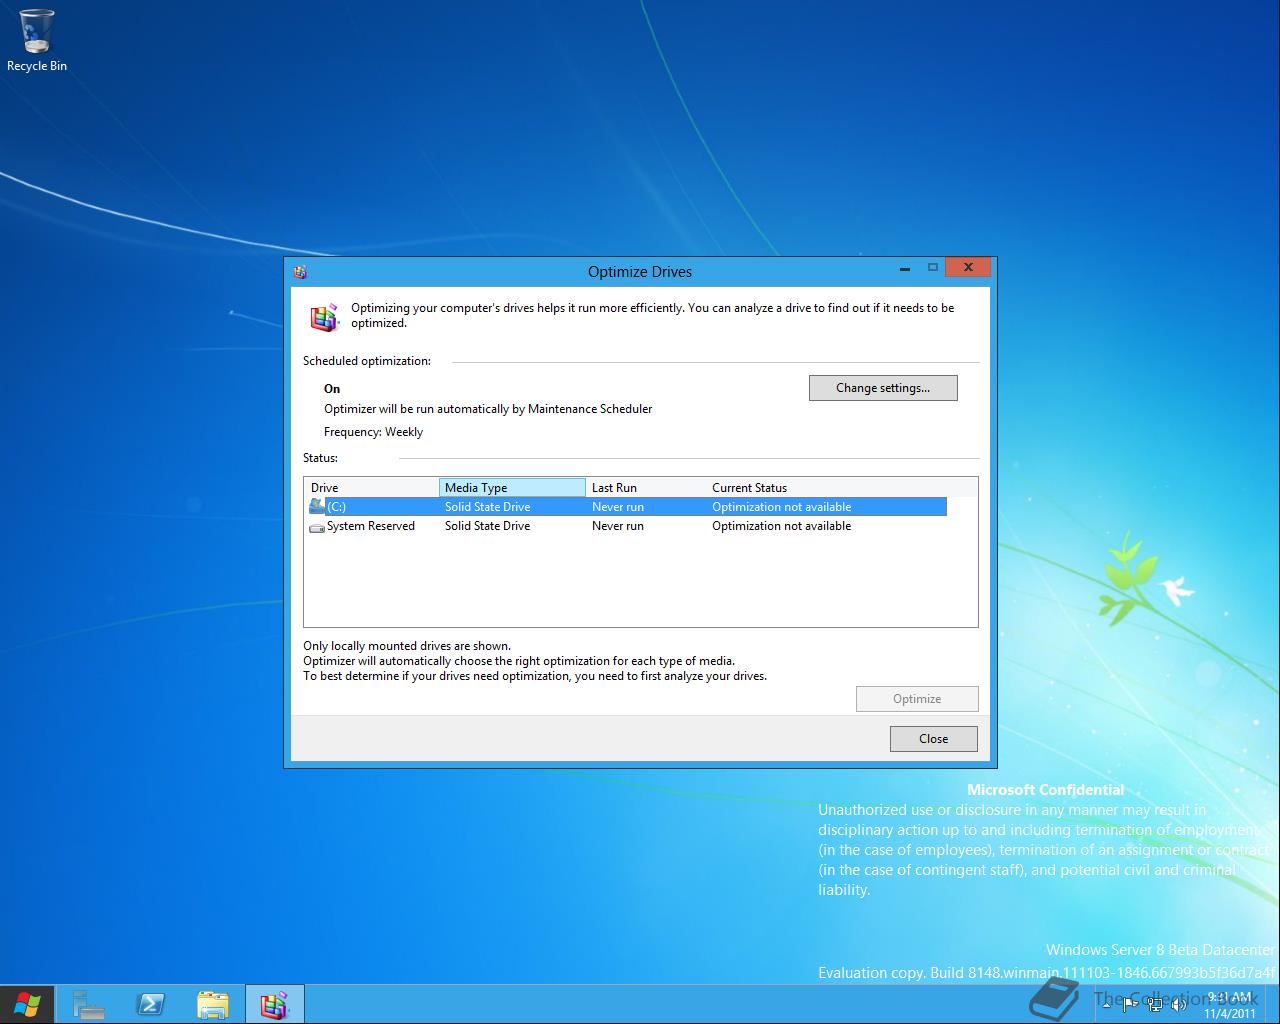The height and width of the screenshot is (1024, 1280).
Task: Open the Recycle Bin desktop icon
Action: tap(37, 40)
